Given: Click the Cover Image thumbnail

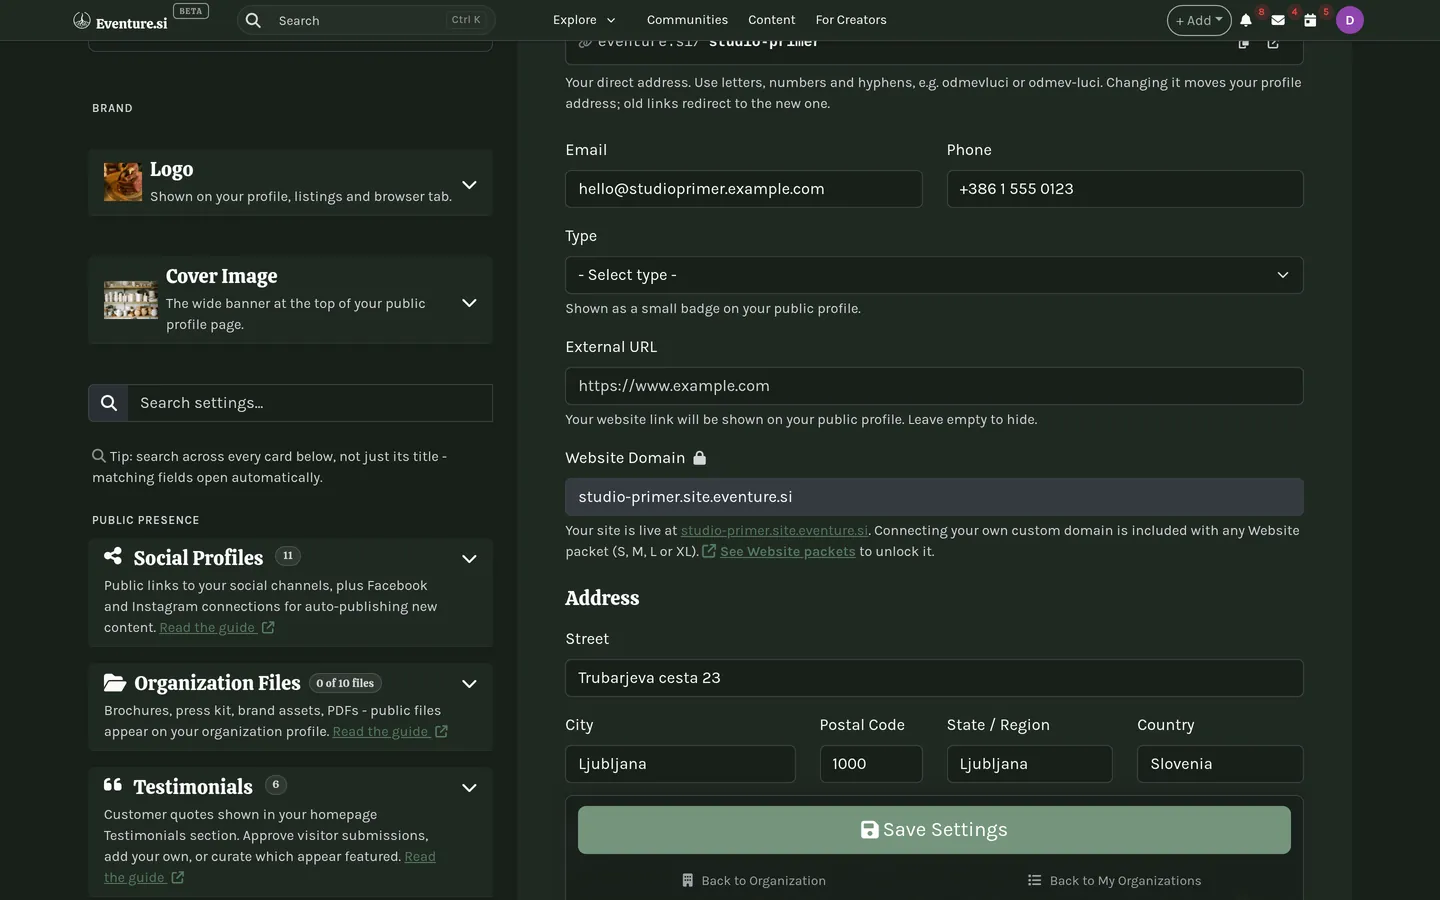Looking at the screenshot, I should pyautogui.click(x=131, y=300).
